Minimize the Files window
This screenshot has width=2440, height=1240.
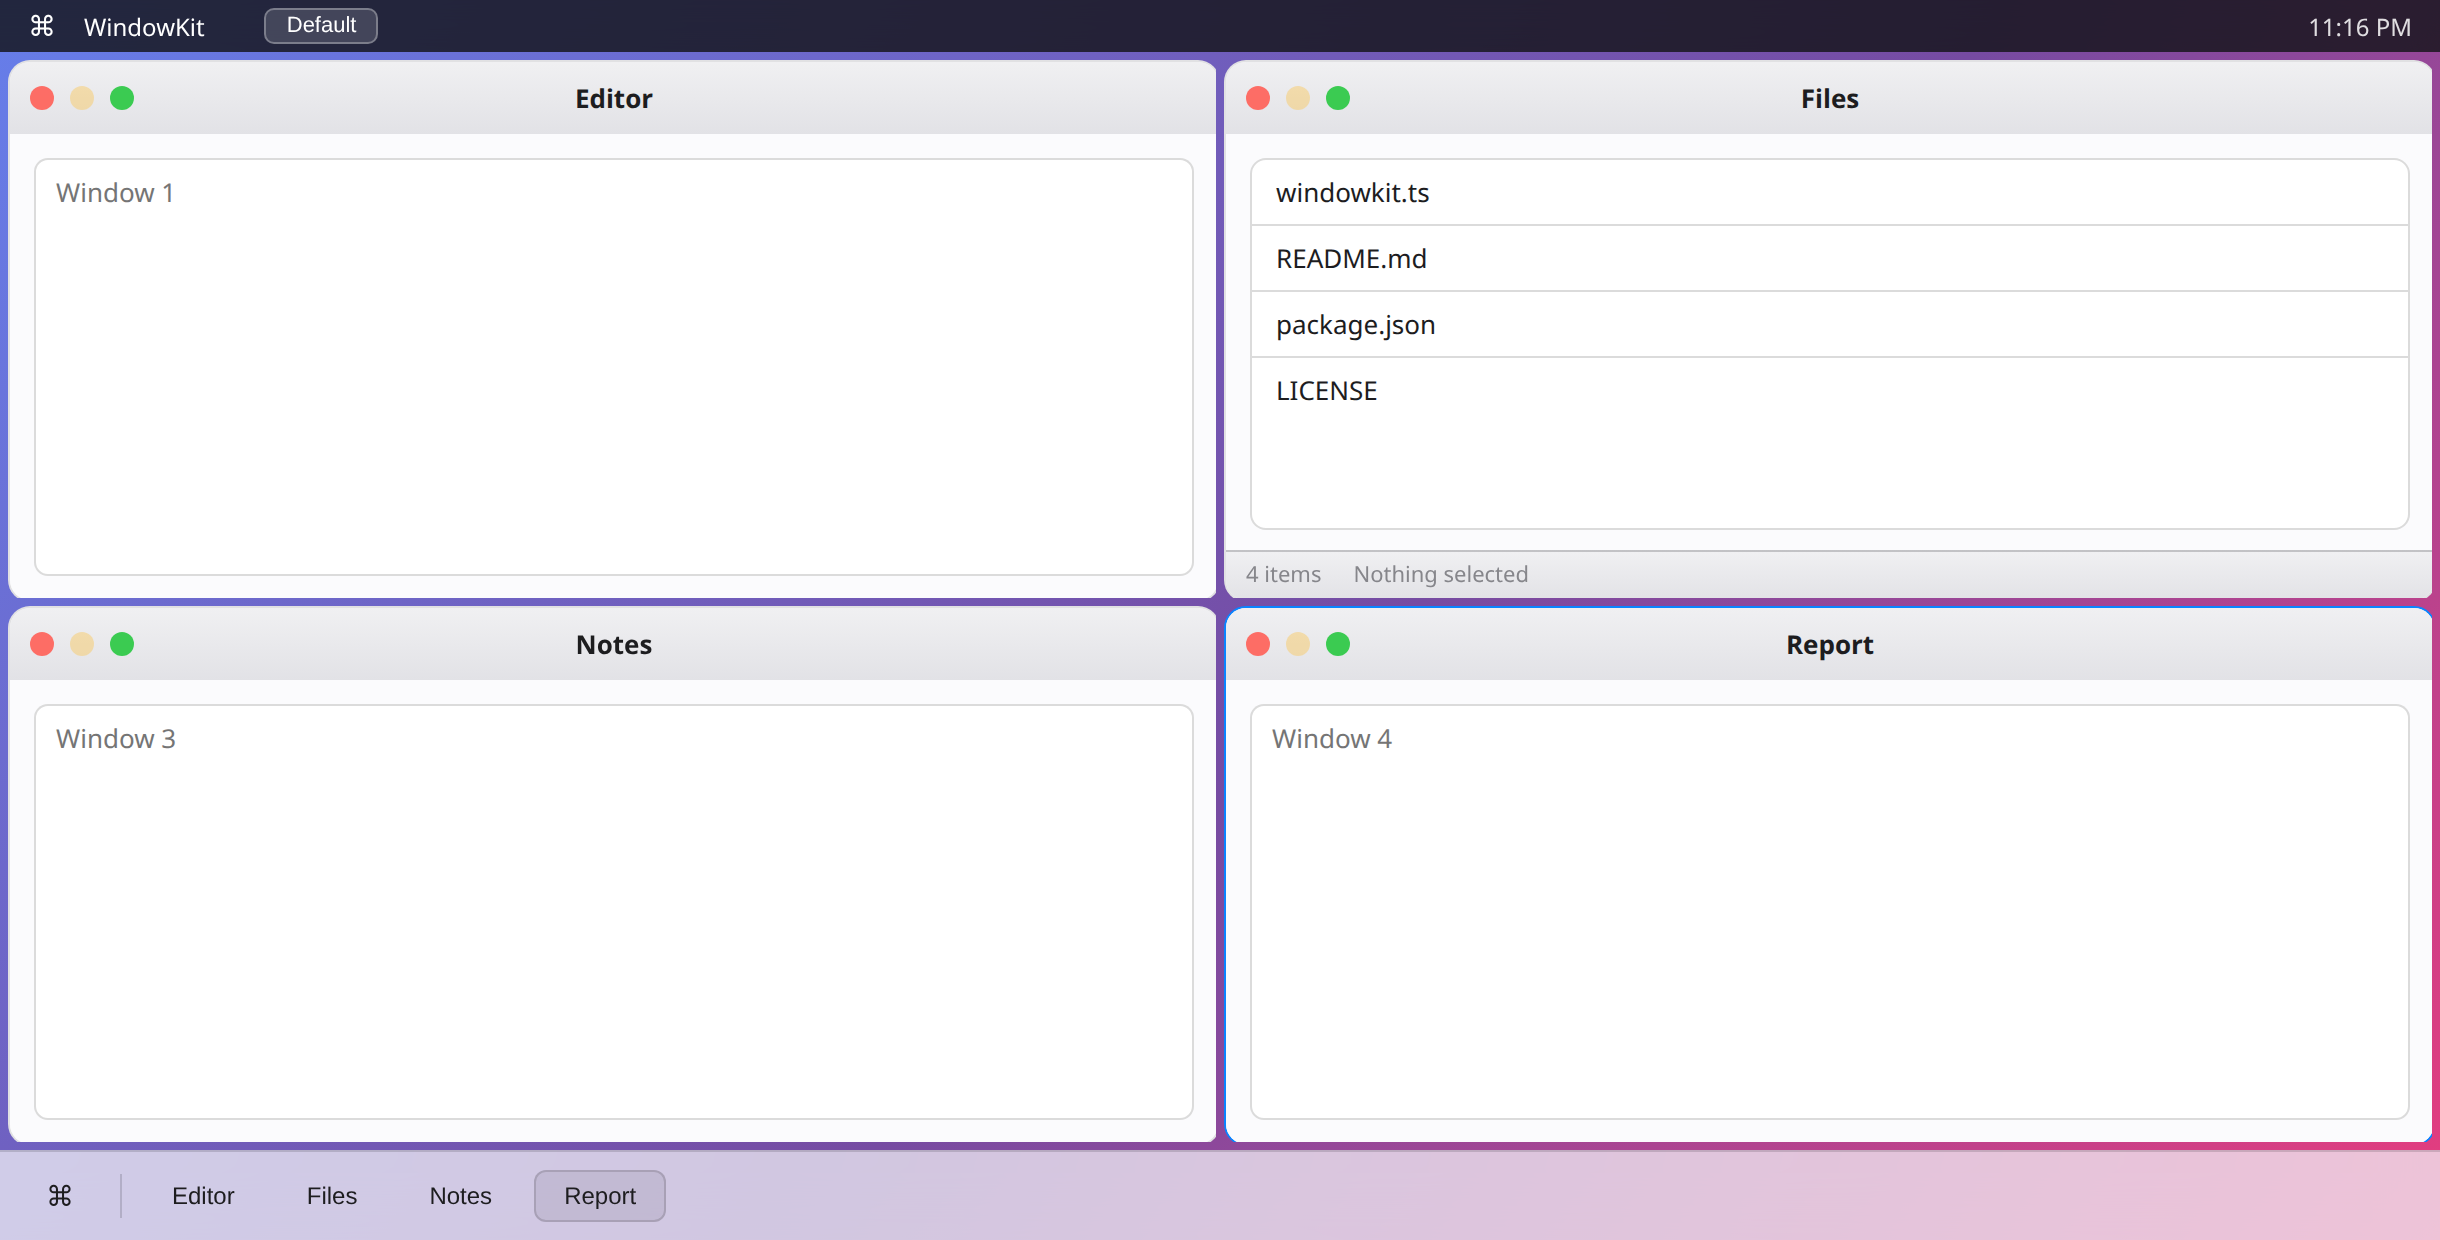(x=1298, y=98)
